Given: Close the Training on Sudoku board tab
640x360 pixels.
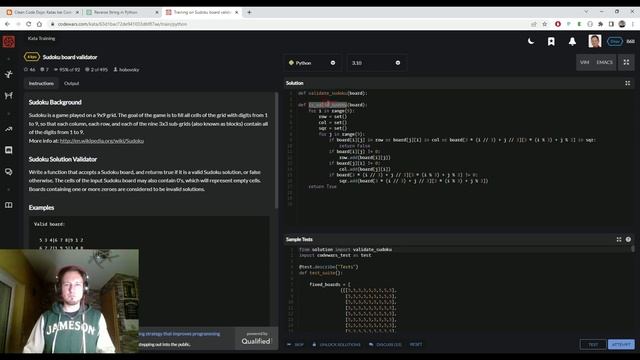Looking at the screenshot, I should coord(236,12).
